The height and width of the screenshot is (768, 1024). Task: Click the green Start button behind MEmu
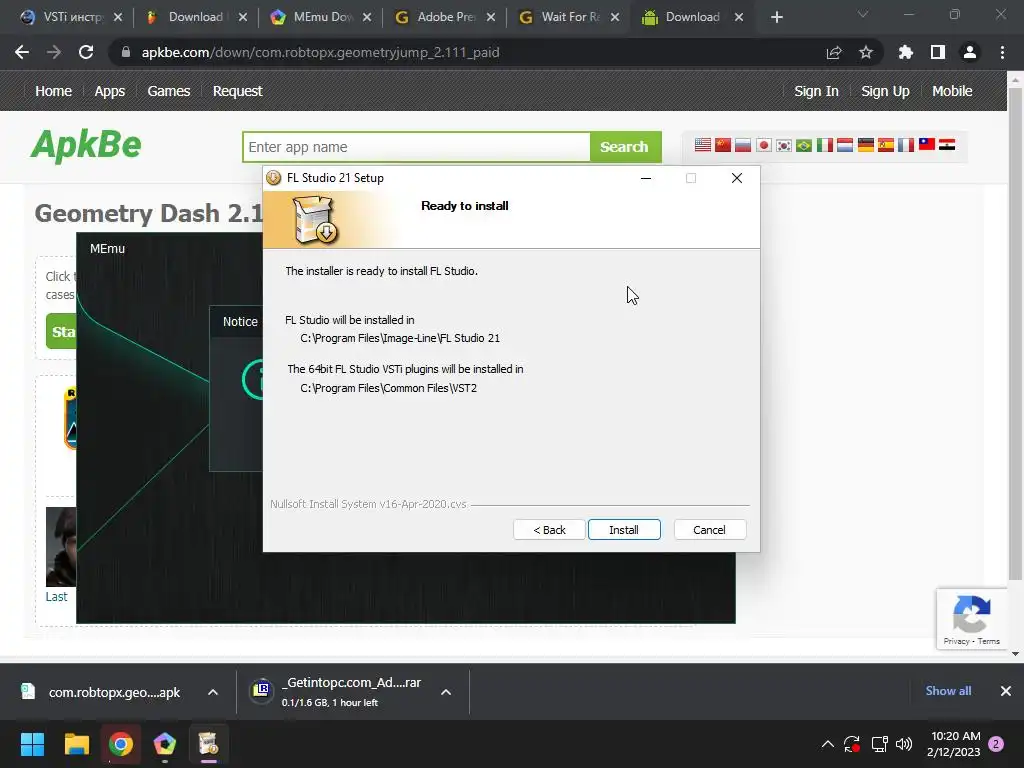click(x=61, y=331)
